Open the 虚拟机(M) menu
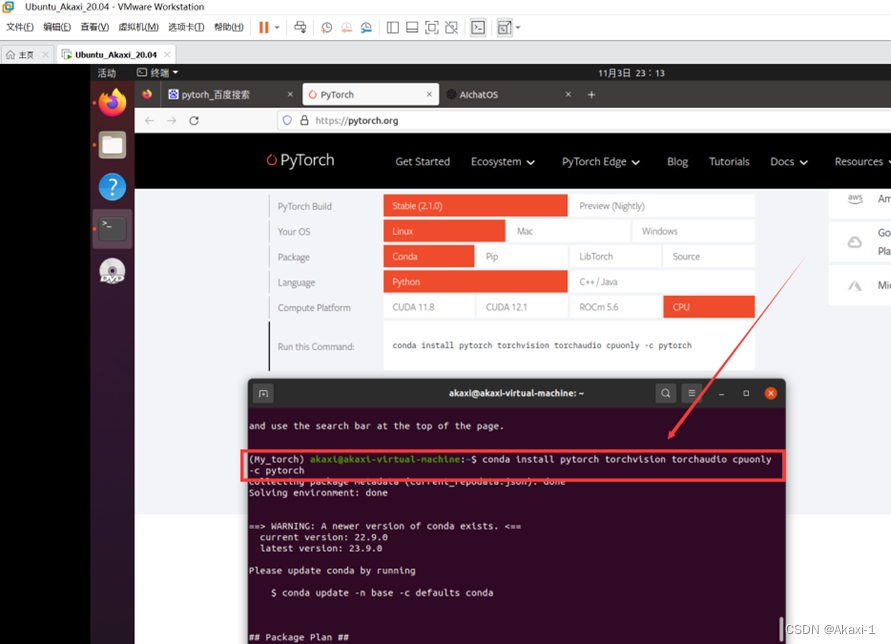Image resolution: width=891 pixels, height=644 pixels. 139,27
